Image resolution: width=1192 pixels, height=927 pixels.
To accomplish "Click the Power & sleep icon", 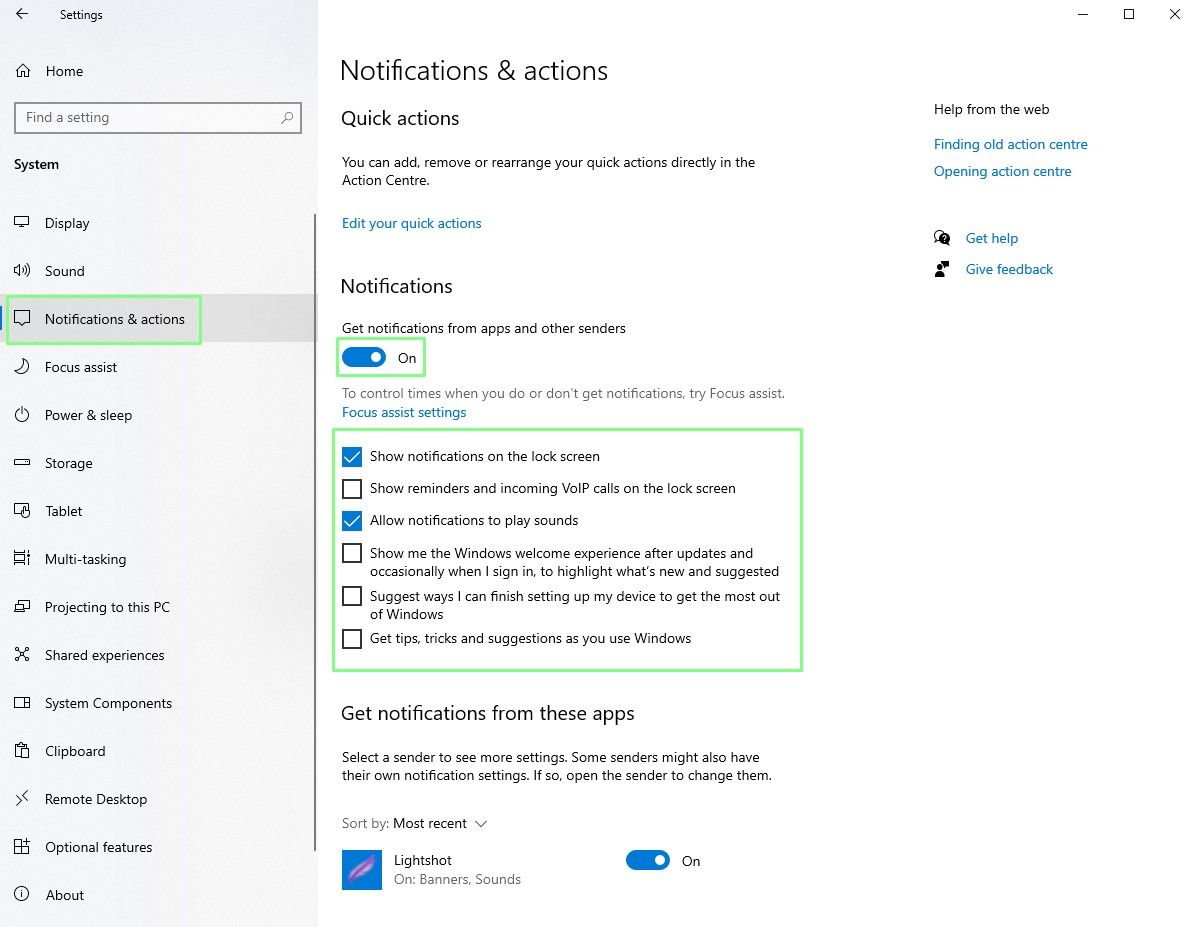I will click(23, 415).
